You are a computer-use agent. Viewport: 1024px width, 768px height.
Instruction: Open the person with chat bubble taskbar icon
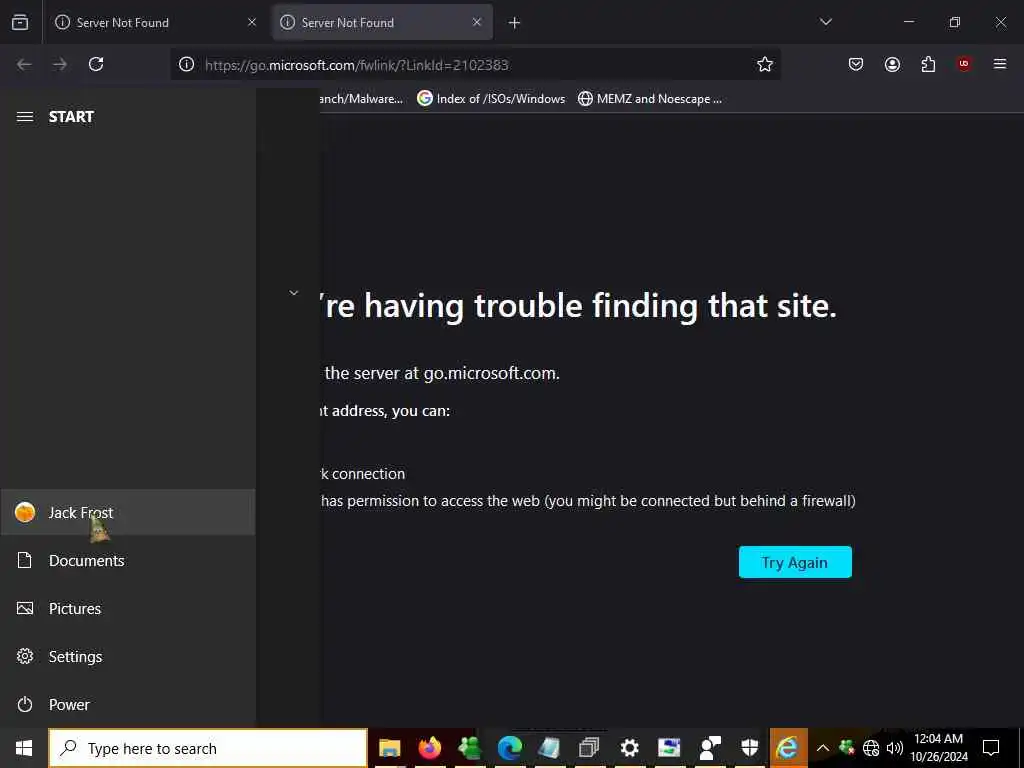click(x=709, y=748)
